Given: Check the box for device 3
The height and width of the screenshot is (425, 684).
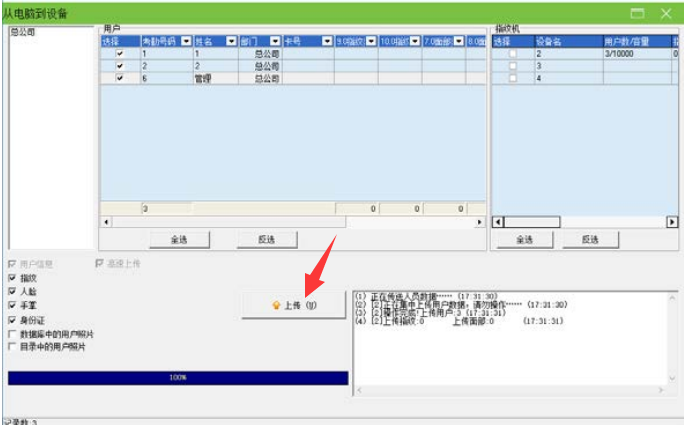Looking at the screenshot, I should tap(513, 66).
